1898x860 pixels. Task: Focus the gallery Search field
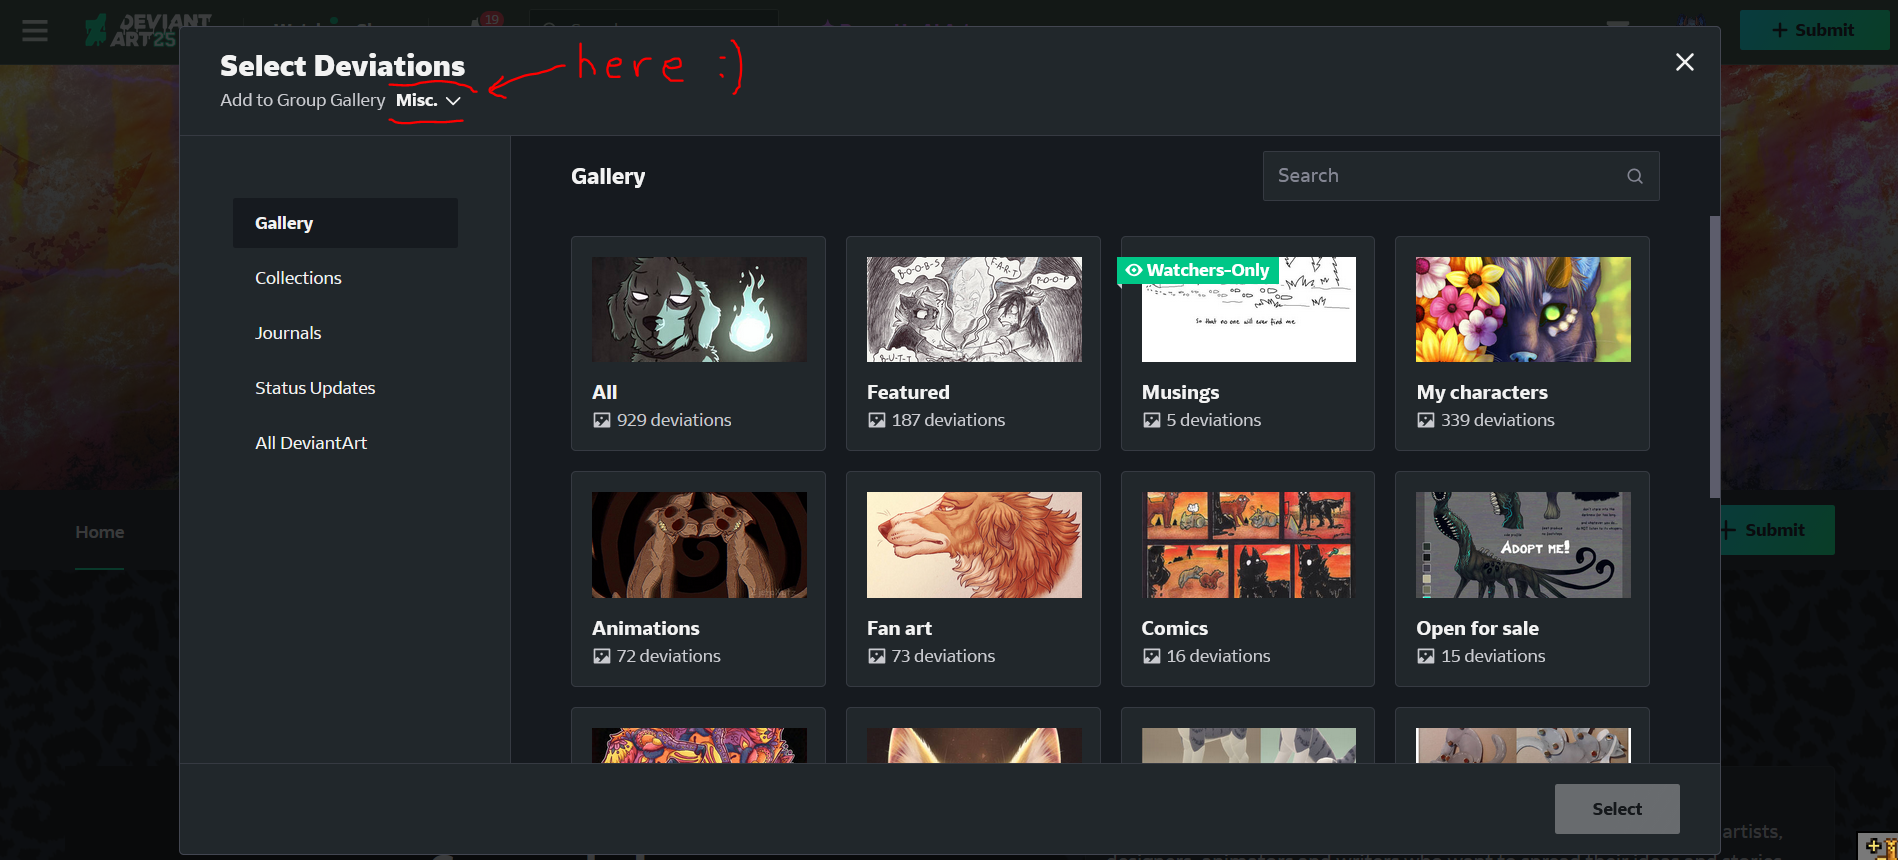click(1461, 176)
